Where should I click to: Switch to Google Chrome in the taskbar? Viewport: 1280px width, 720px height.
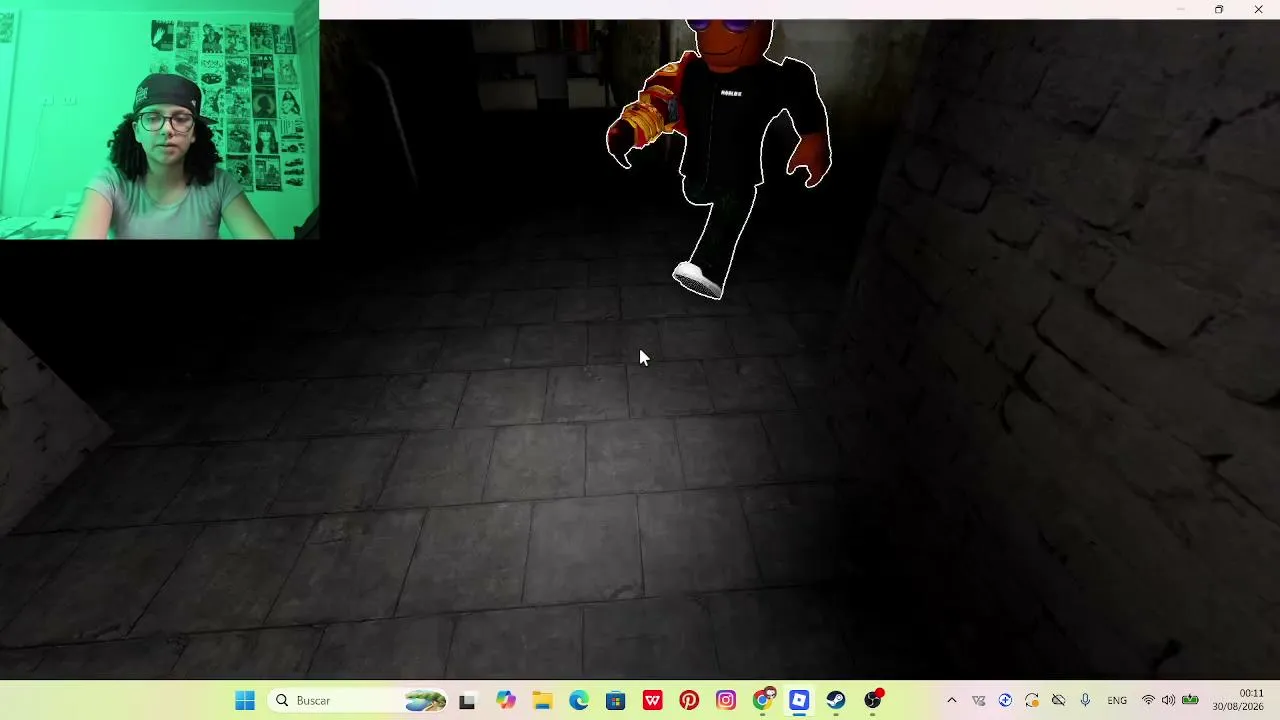(x=763, y=701)
